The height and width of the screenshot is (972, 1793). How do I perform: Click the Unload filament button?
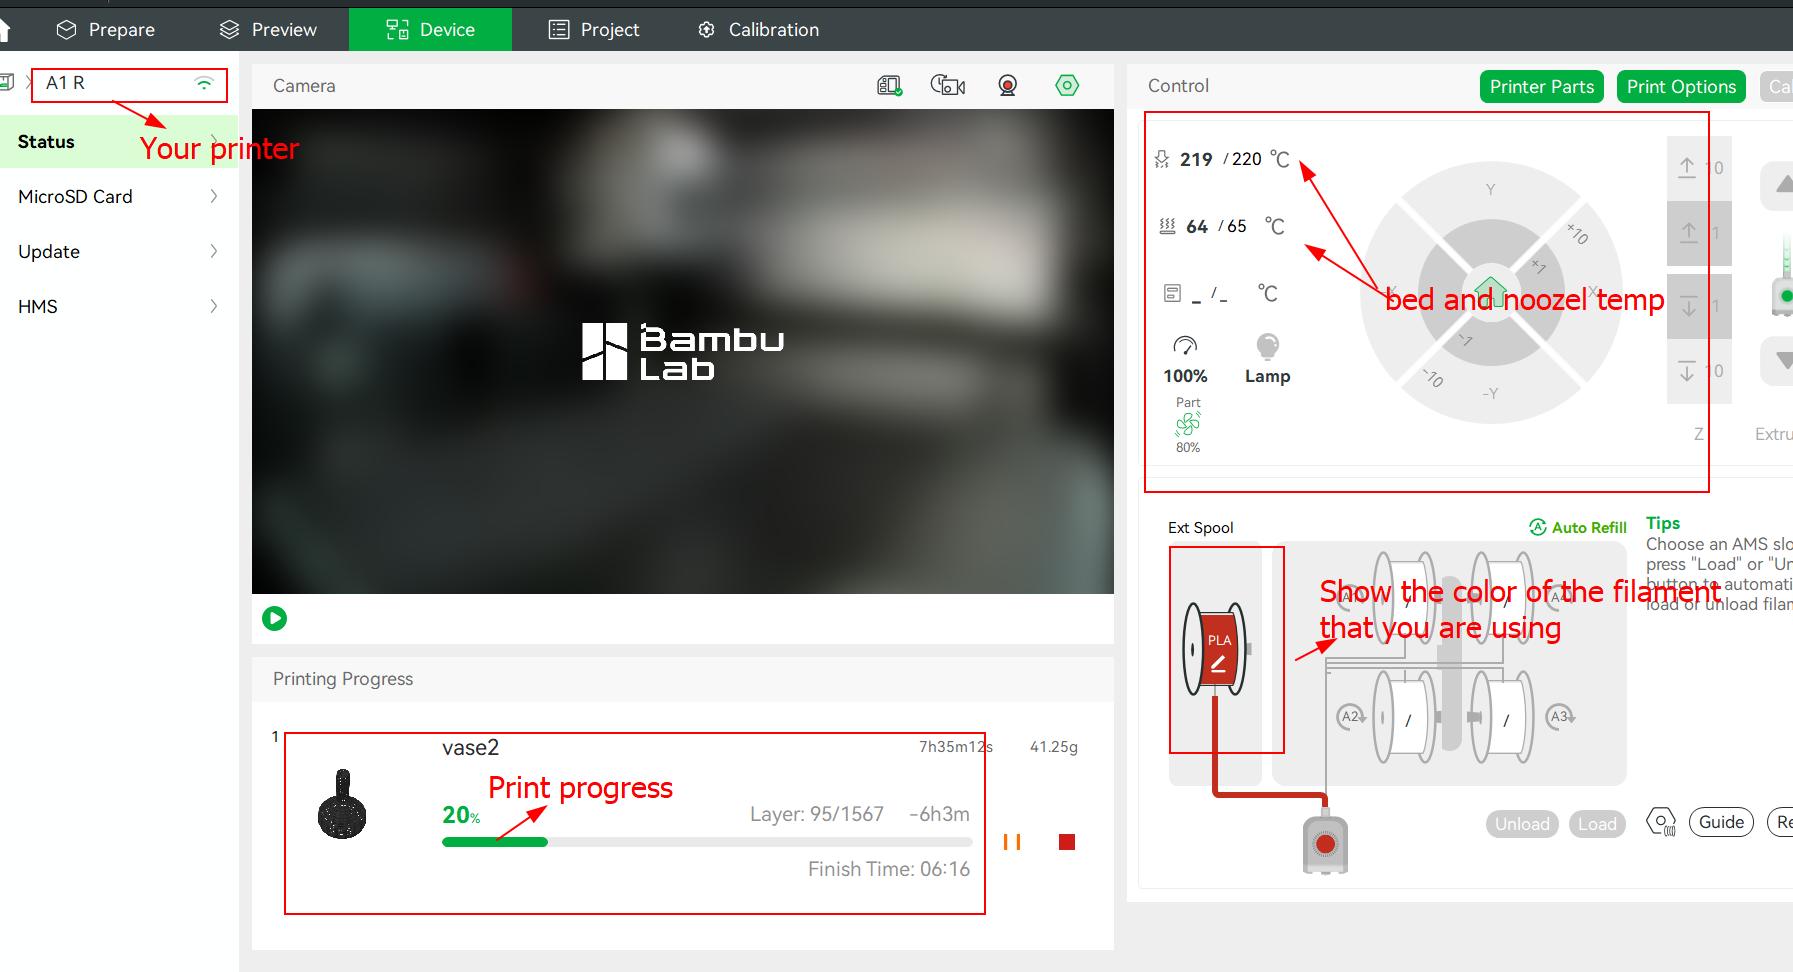[1522, 824]
